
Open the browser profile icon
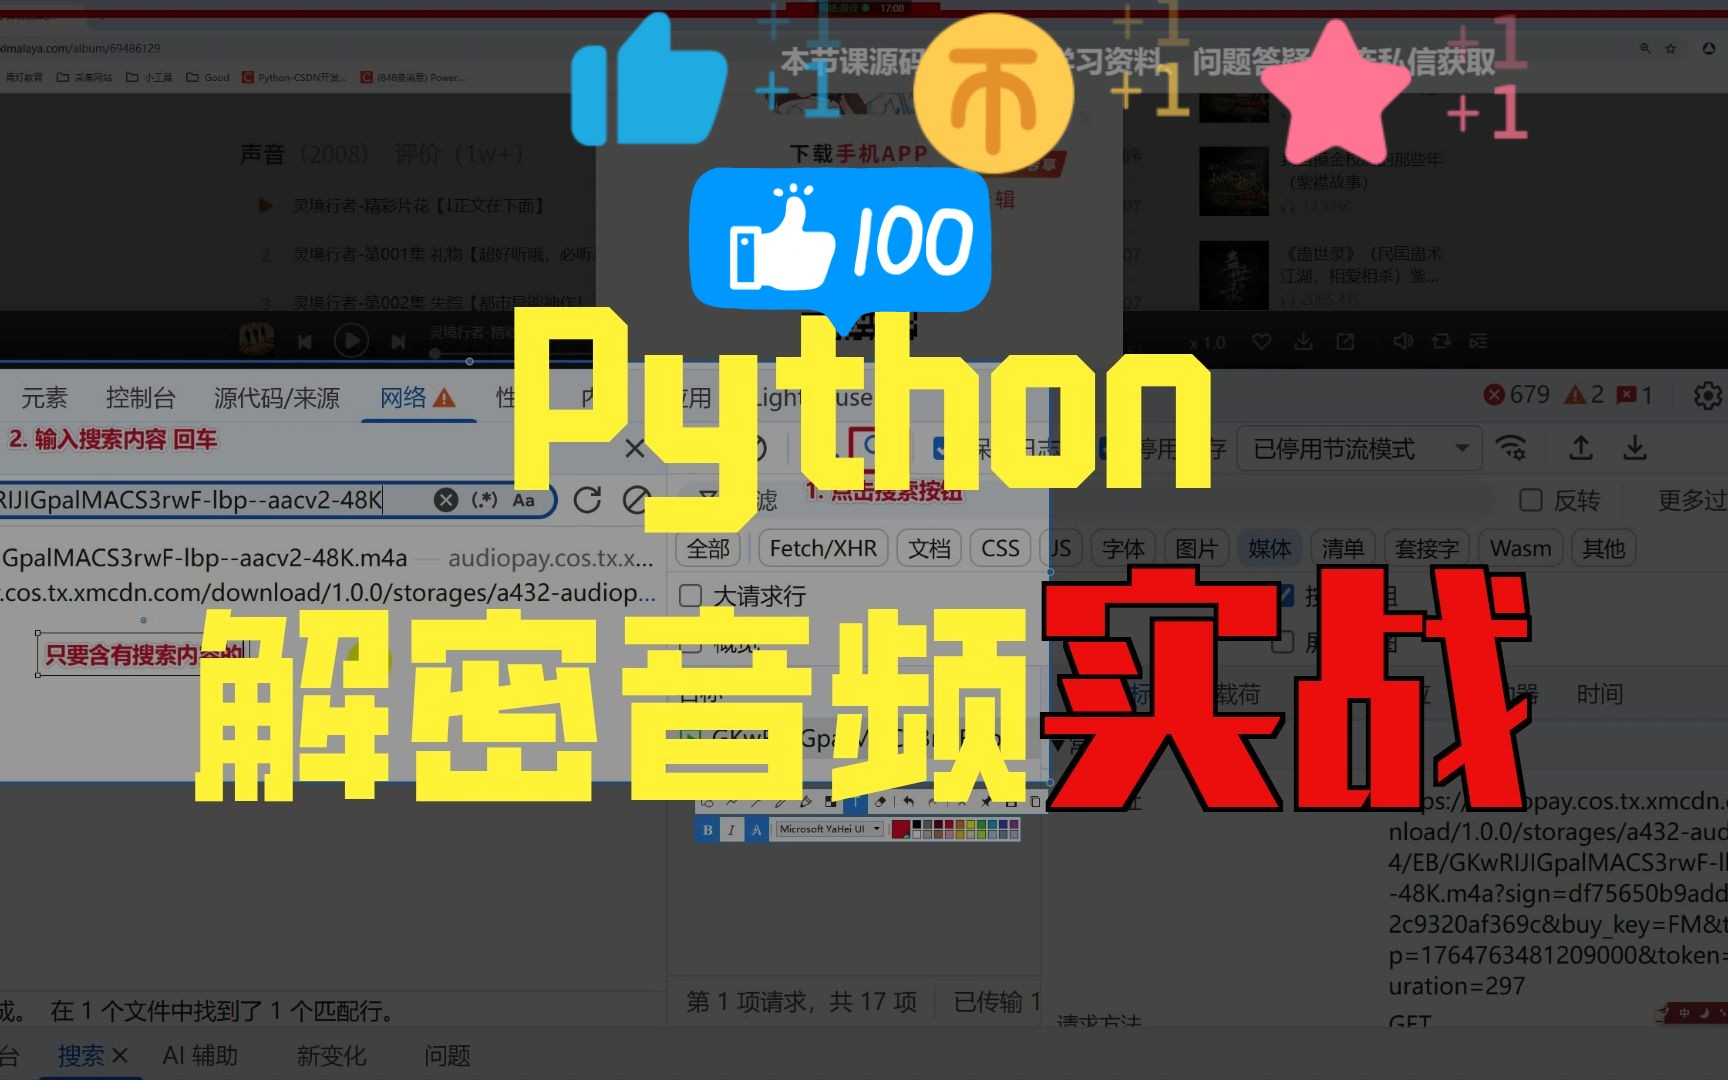click(1709, 48)
